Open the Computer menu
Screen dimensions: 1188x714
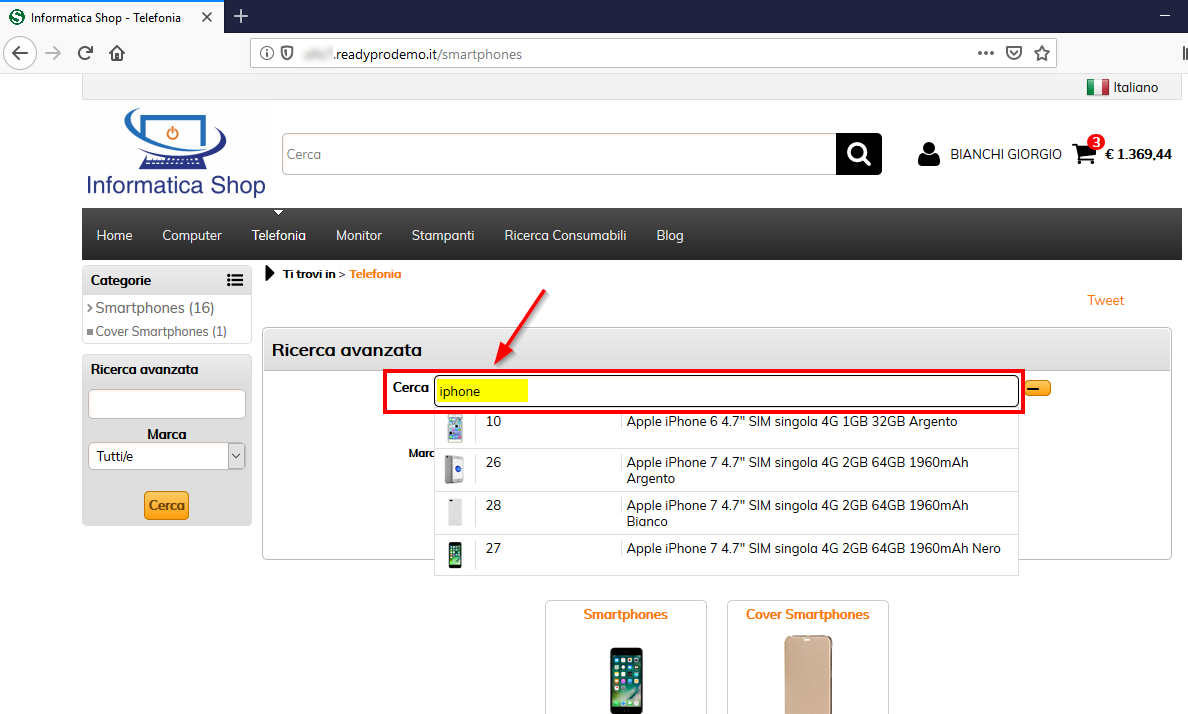click(192, 236)
